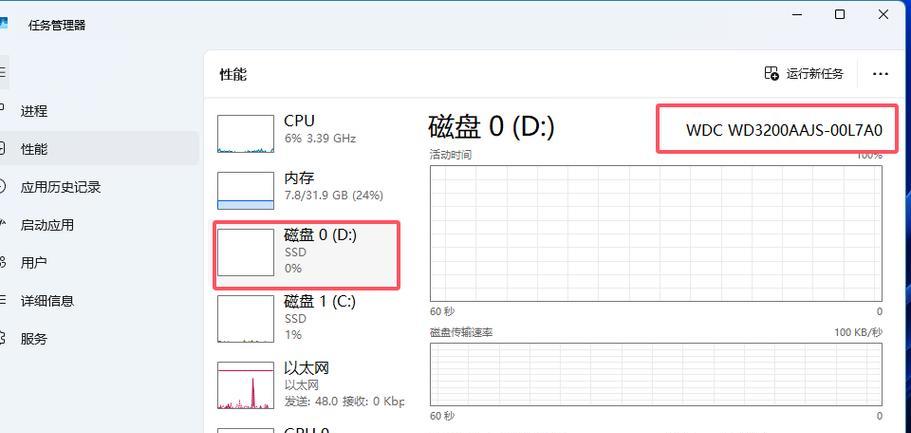Click the disk transfer rate chart area
Image resolution: width=911 pixels, height=433 pixels.
pos(656,374)
